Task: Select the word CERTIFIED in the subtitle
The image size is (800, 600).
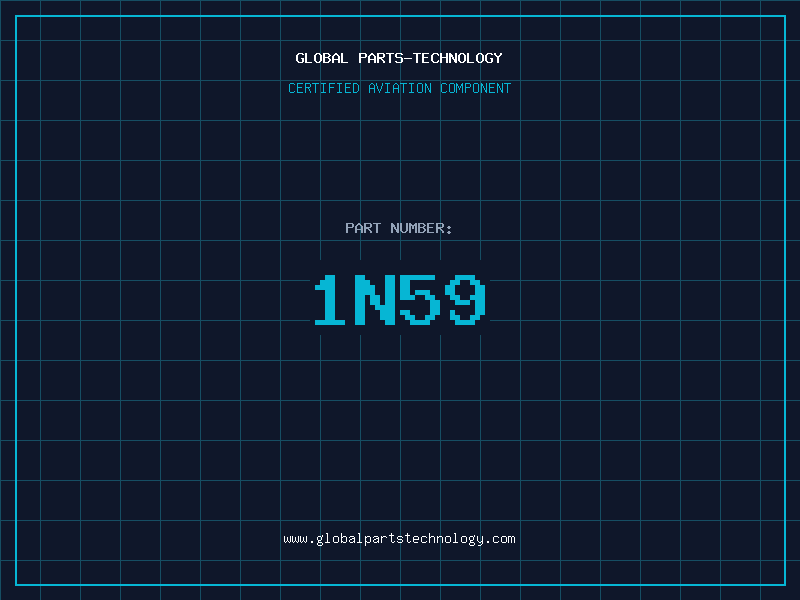Action: pyautogui.click(x=324, y=88)
